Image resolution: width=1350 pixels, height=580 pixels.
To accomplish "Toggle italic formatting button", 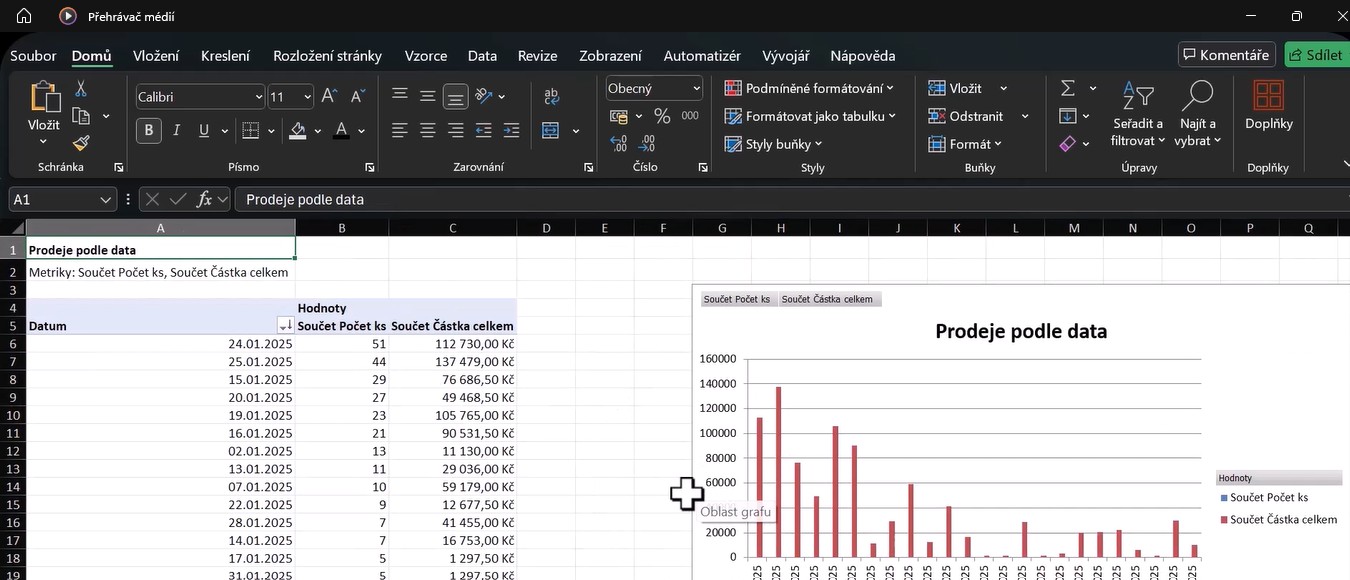I will coord(177,131).
